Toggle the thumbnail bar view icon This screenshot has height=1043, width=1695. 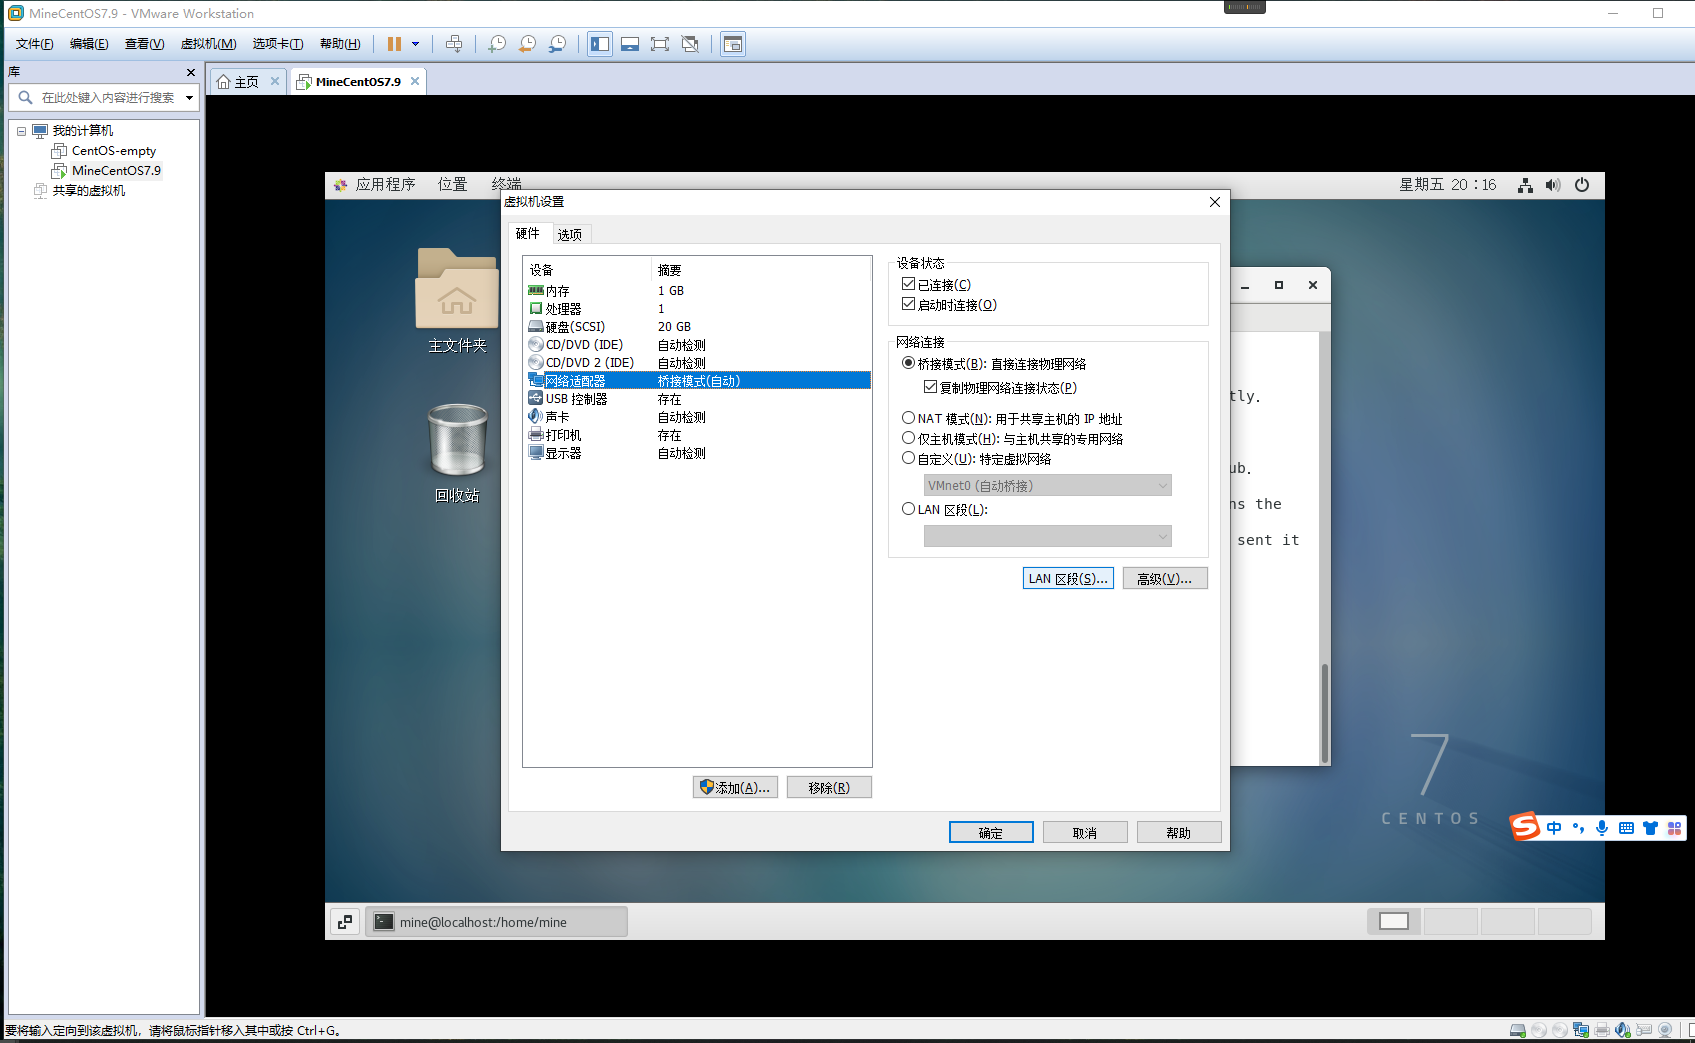point(630,44)
